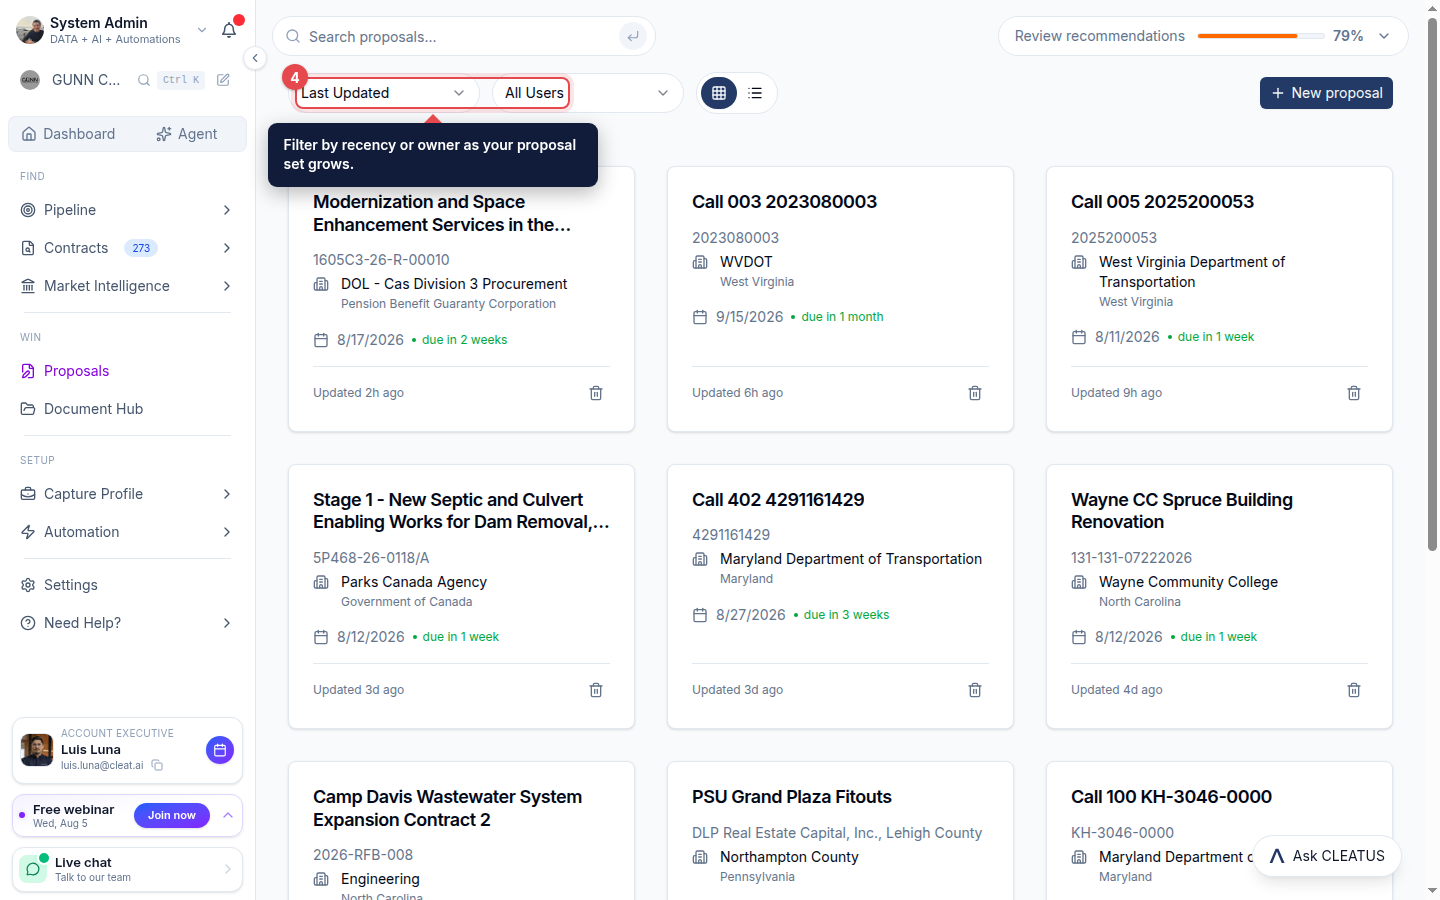This screenshot has width=1440, height=900.
Task: Delete the Wayne CC Spruce Building proposal
Action: tap(1354, 690)
